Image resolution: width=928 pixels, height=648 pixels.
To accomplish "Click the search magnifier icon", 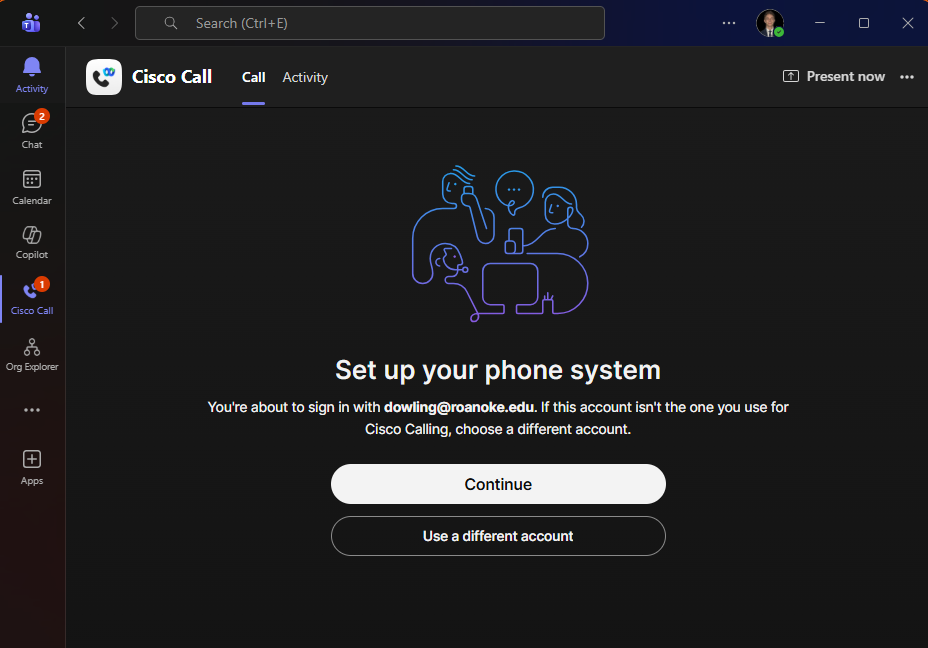I will click(170, 23).
